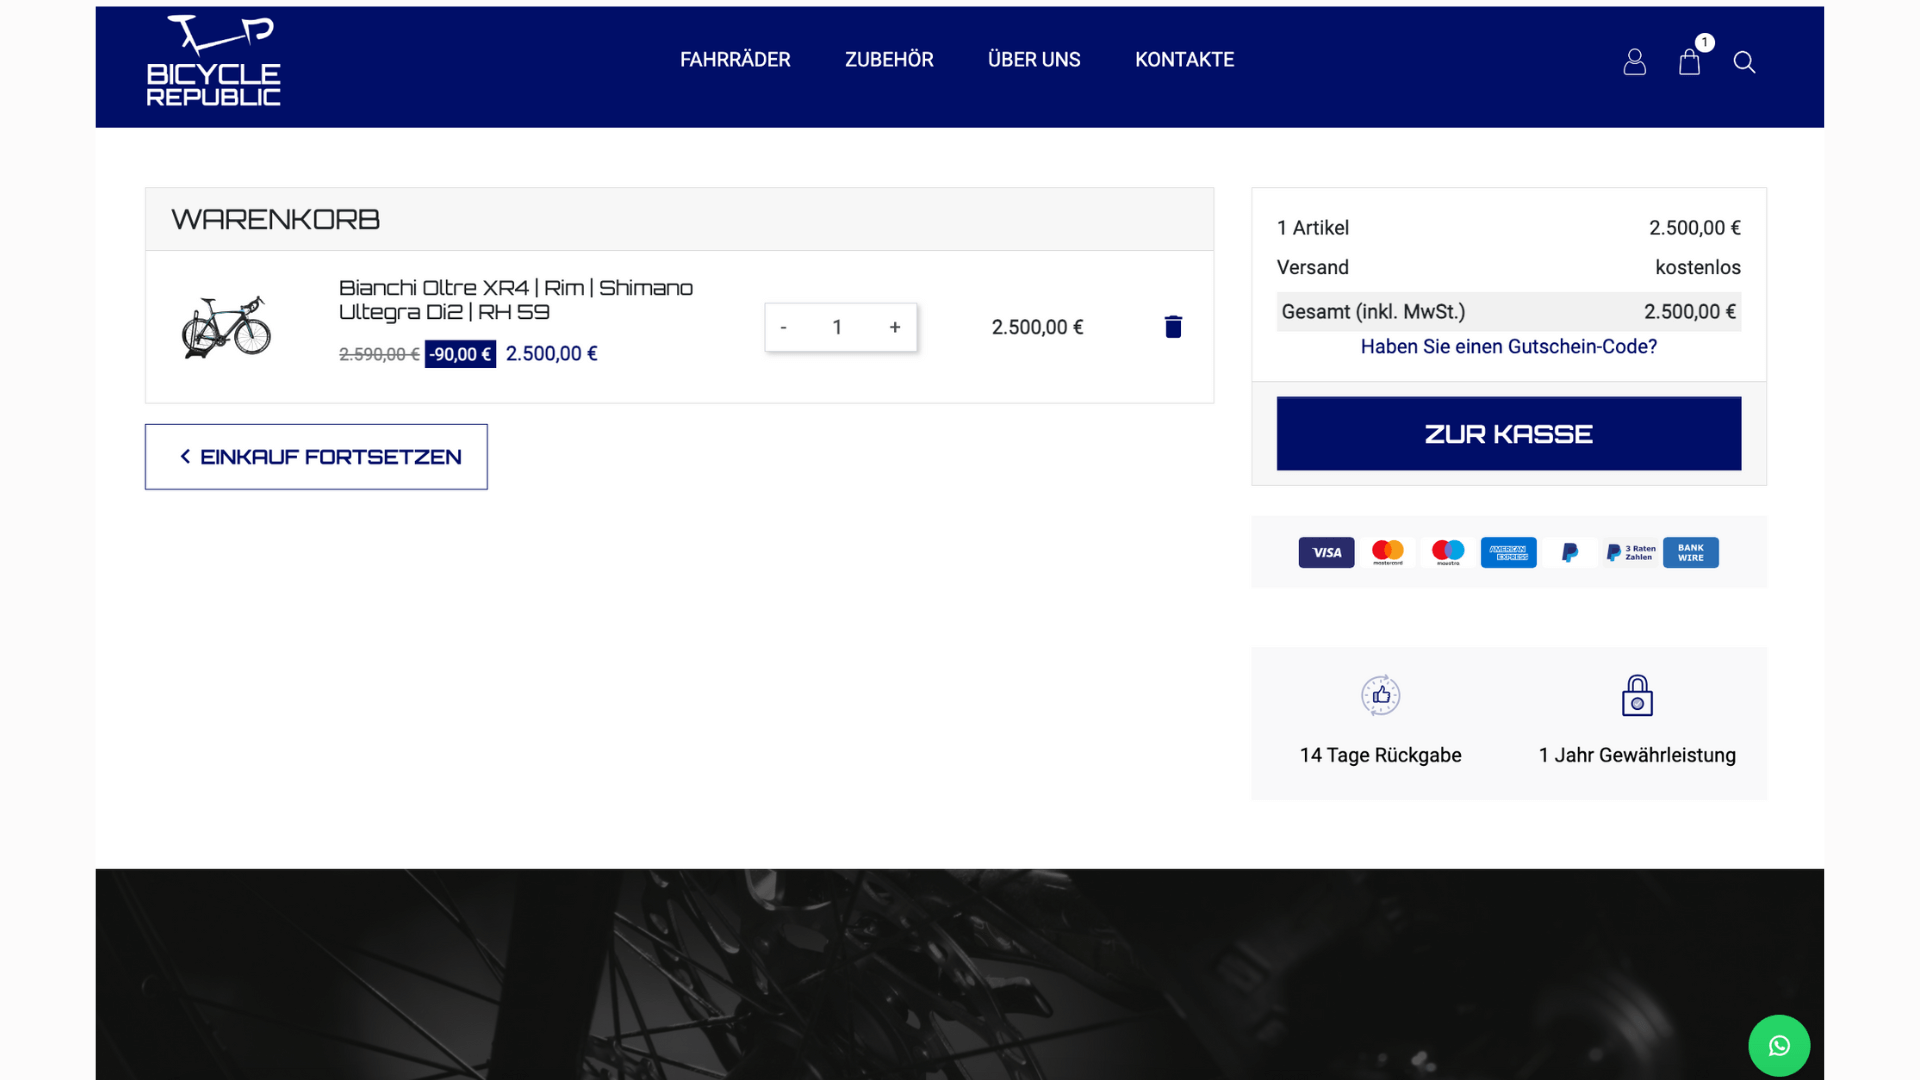The height and width of the screenshot is (1080, 1920).
Task: Delete the Bianchi Oltre XR4 item
Action: (1173, 327)
